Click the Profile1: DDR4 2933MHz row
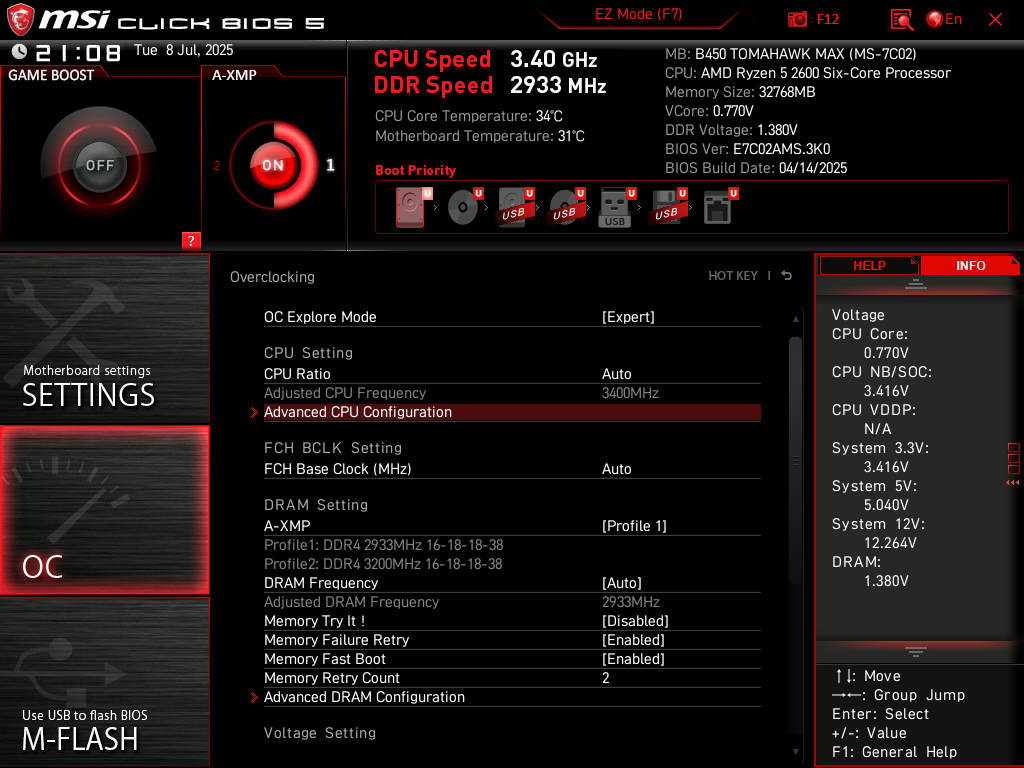Image resolution: width=1024 pixels, height=768 pixels. (x=383, y=545)
